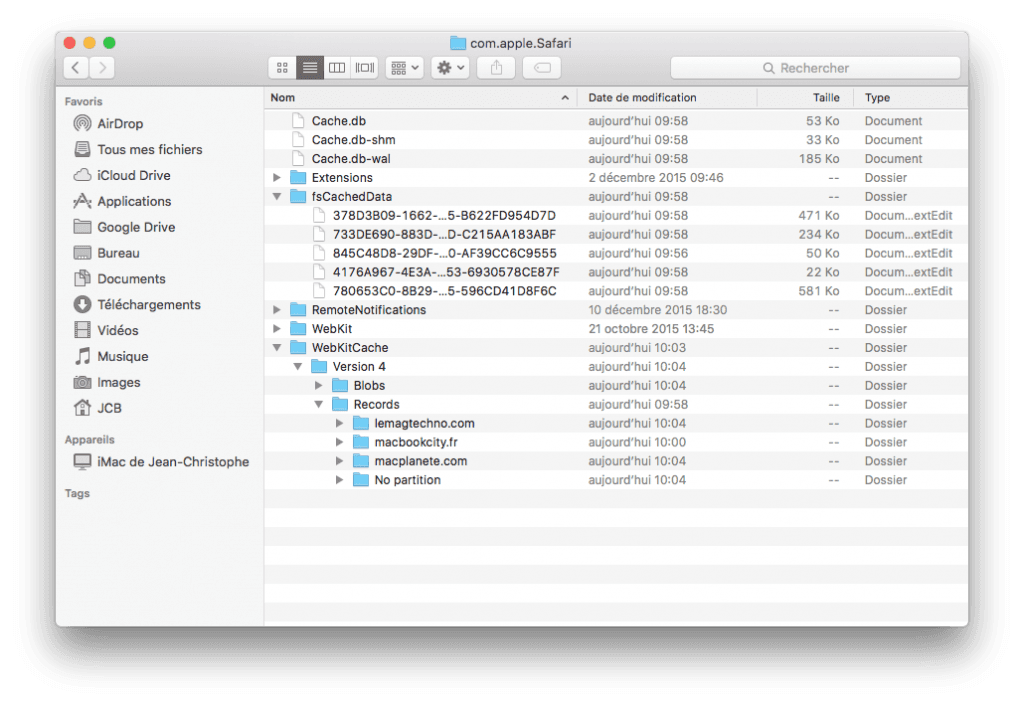
Task: Go forward with the forward arrow
Action: click(102, 68)
